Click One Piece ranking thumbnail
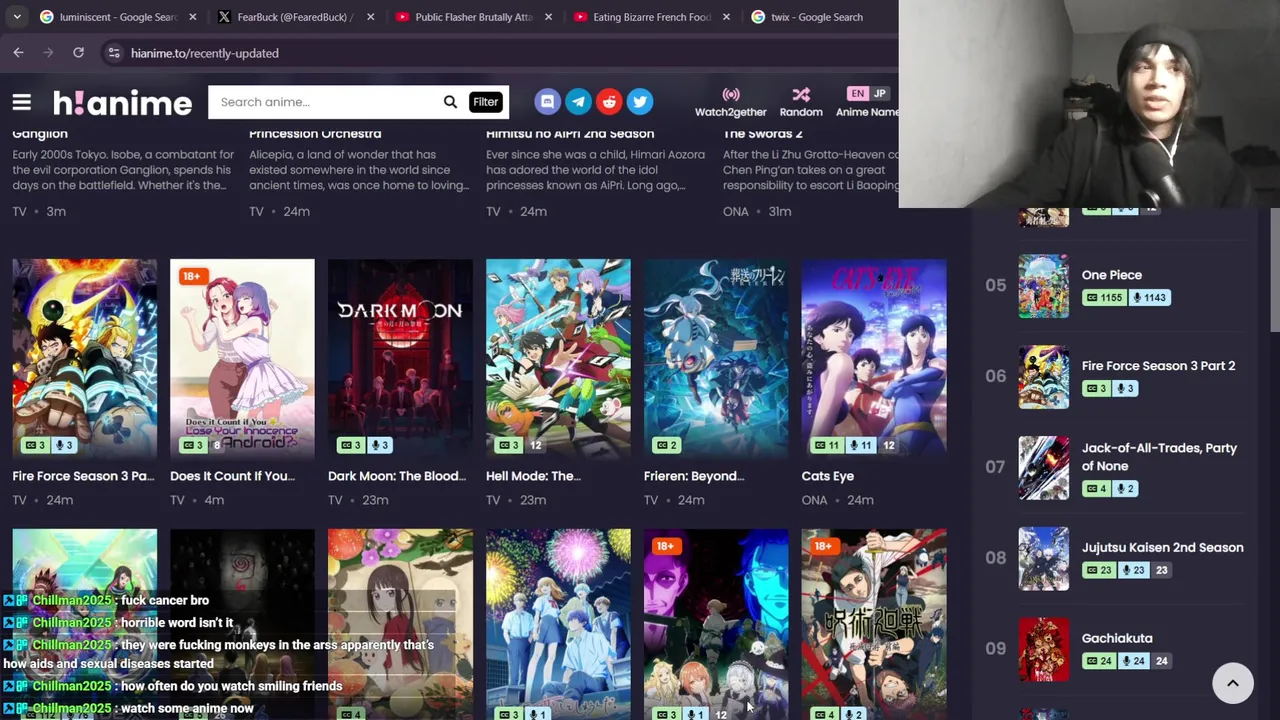This screenshot has width=1280, height=720. point(1044,286)
